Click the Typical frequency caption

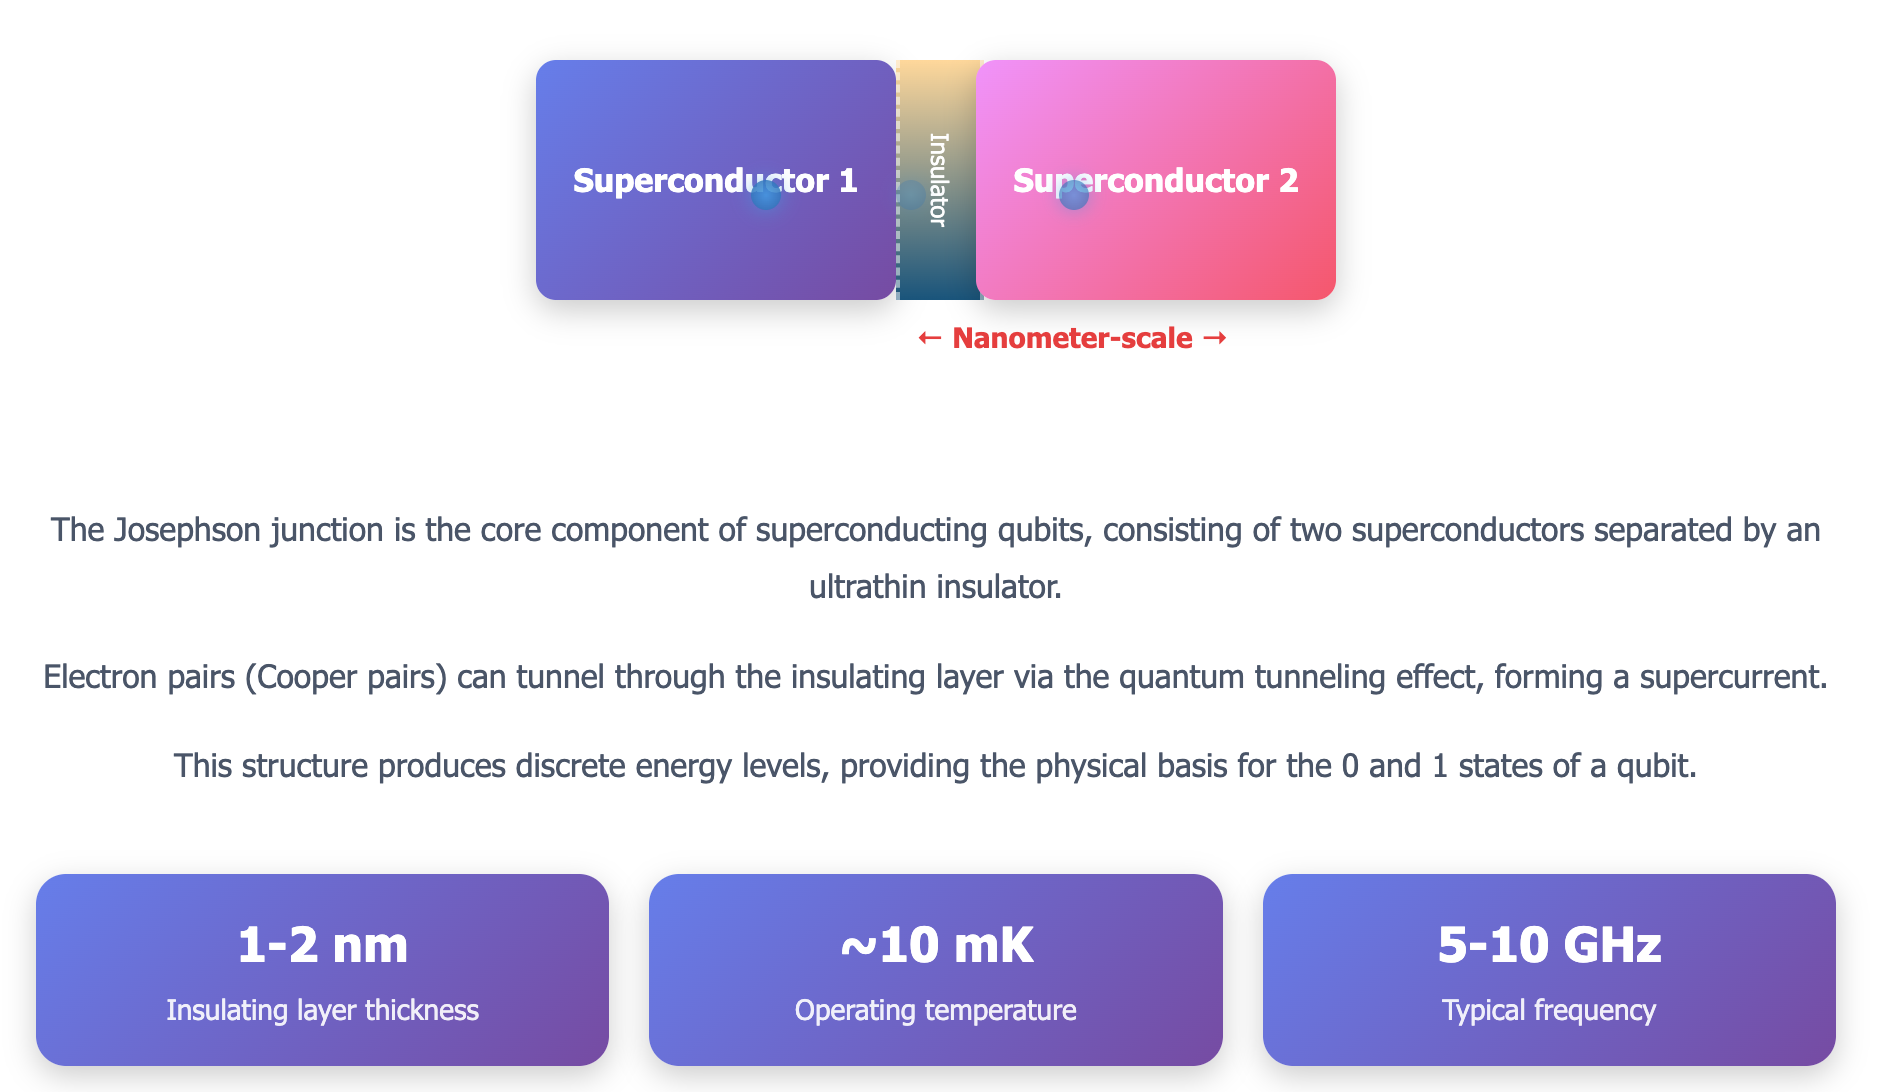[1549, 1010]
